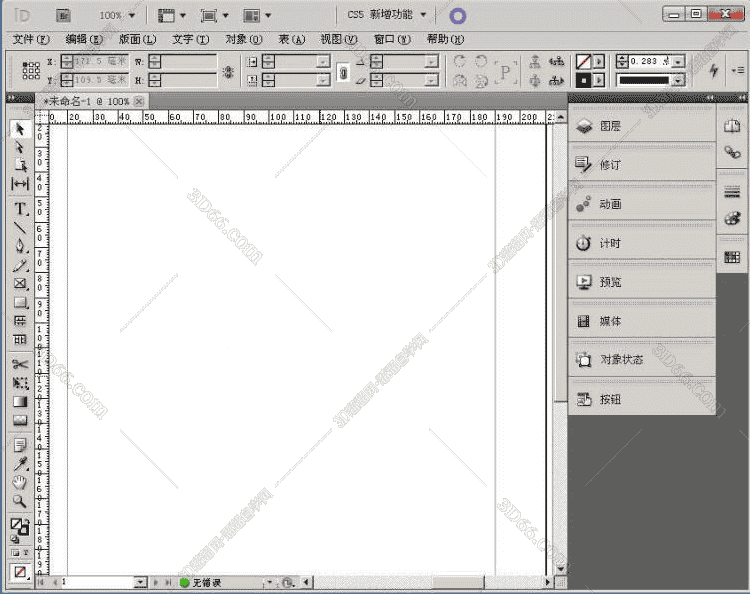
Task: Select the Pen tool
Action: coord(20,246)
